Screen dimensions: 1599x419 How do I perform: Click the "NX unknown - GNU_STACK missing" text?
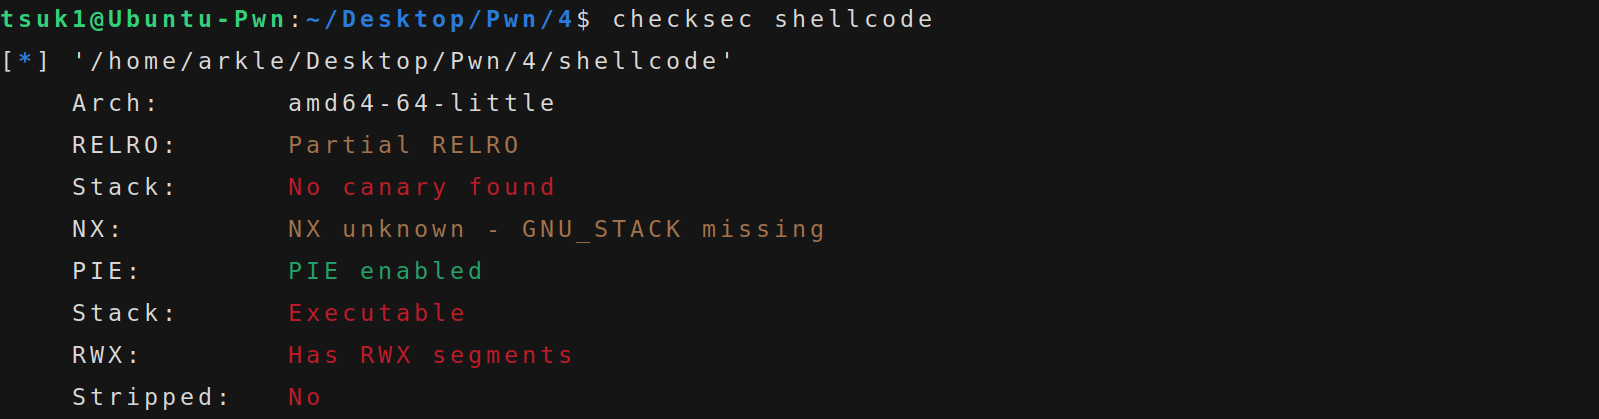556,229
